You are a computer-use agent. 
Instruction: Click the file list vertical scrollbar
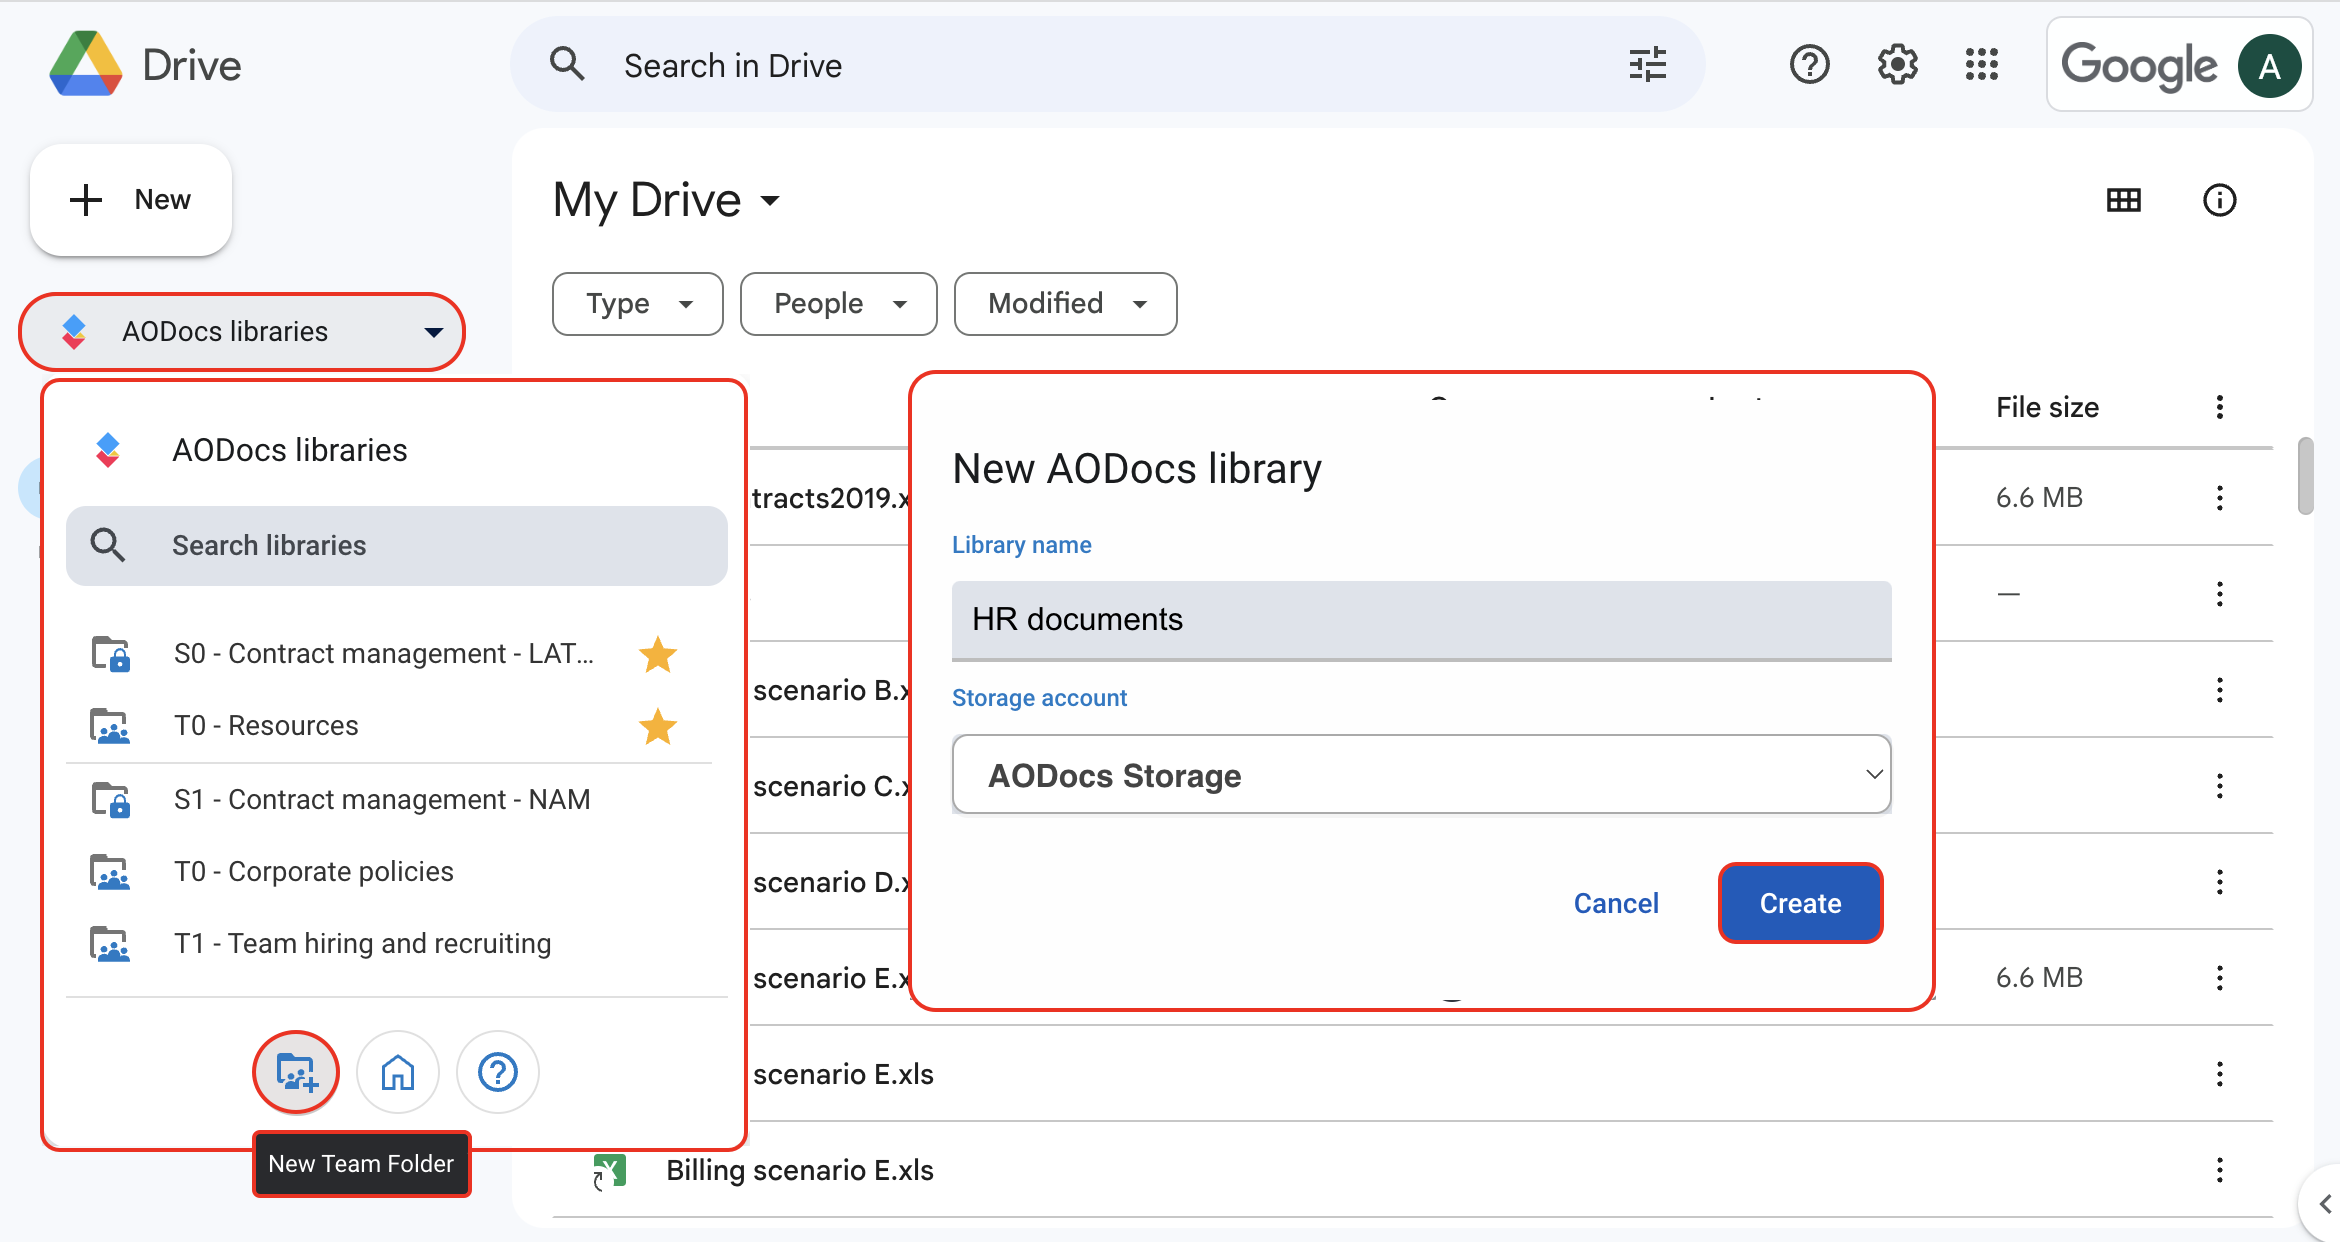point(2305,476)
